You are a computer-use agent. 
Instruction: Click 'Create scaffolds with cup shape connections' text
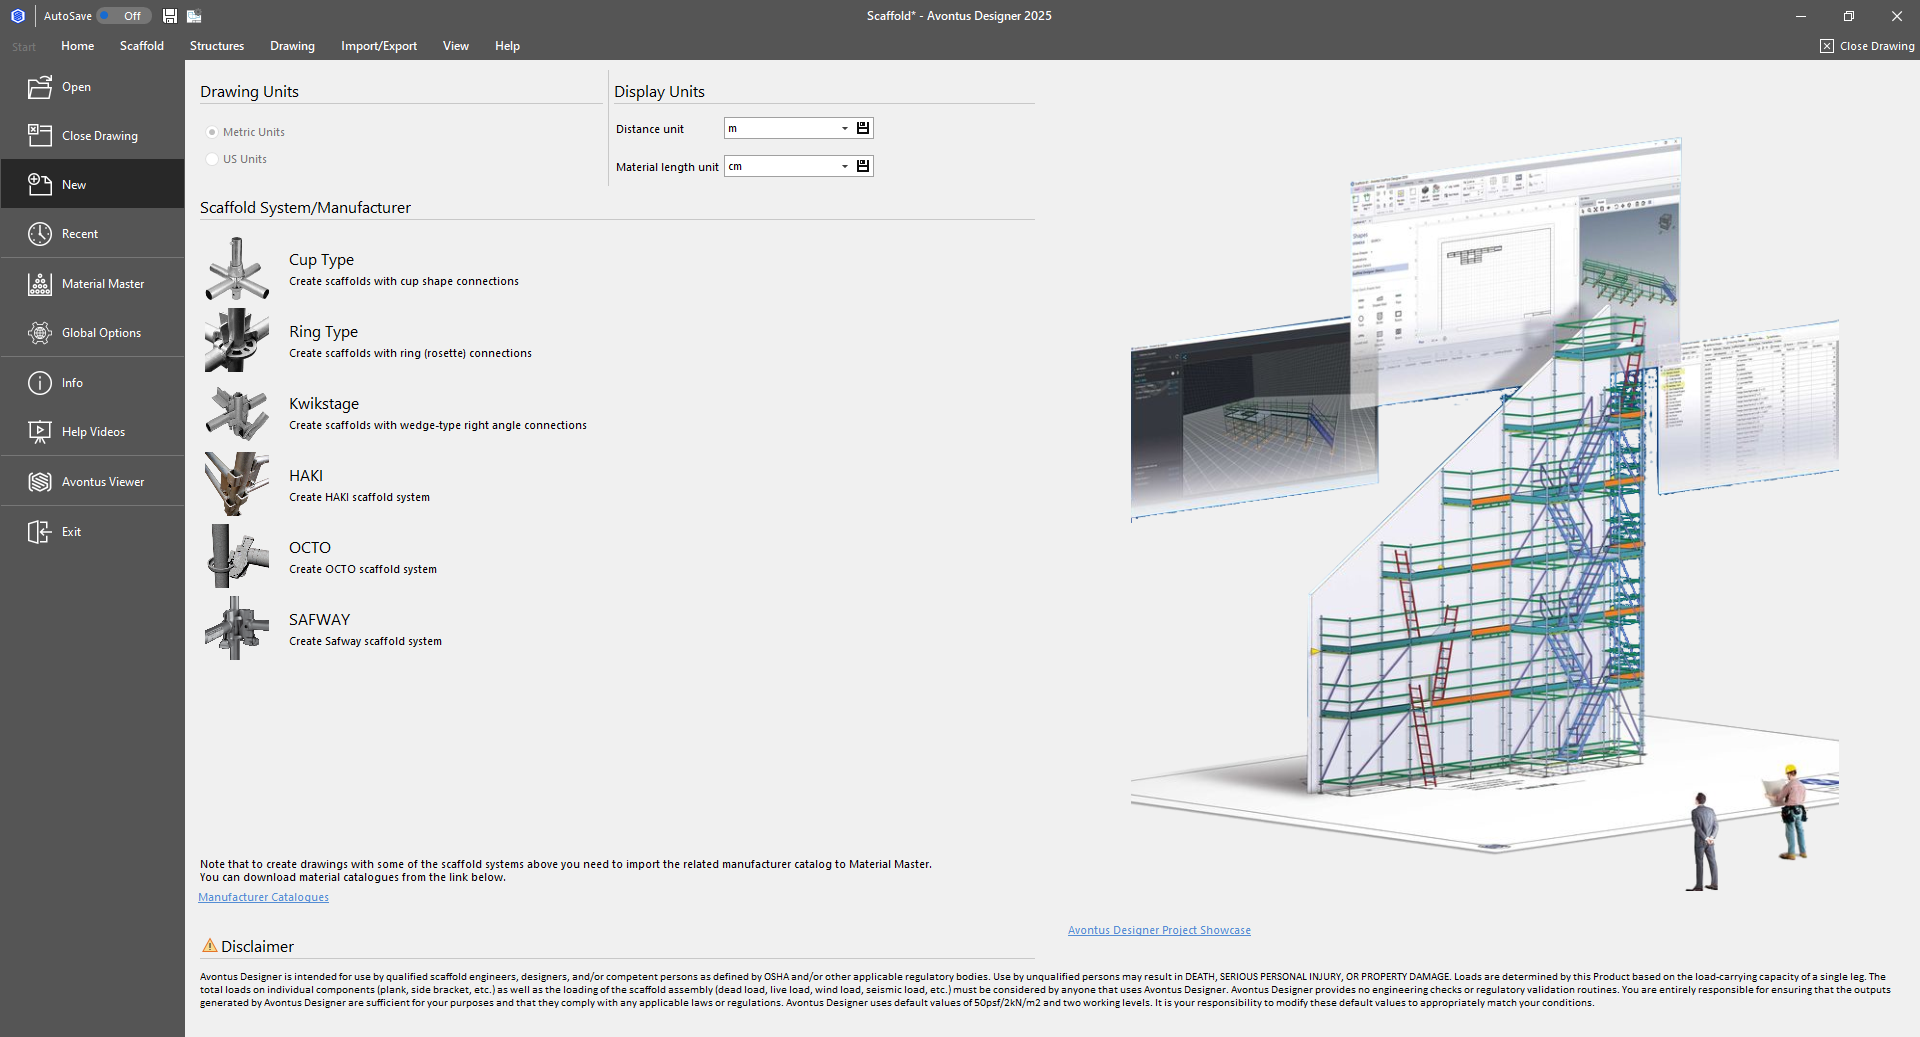[404, 282]
